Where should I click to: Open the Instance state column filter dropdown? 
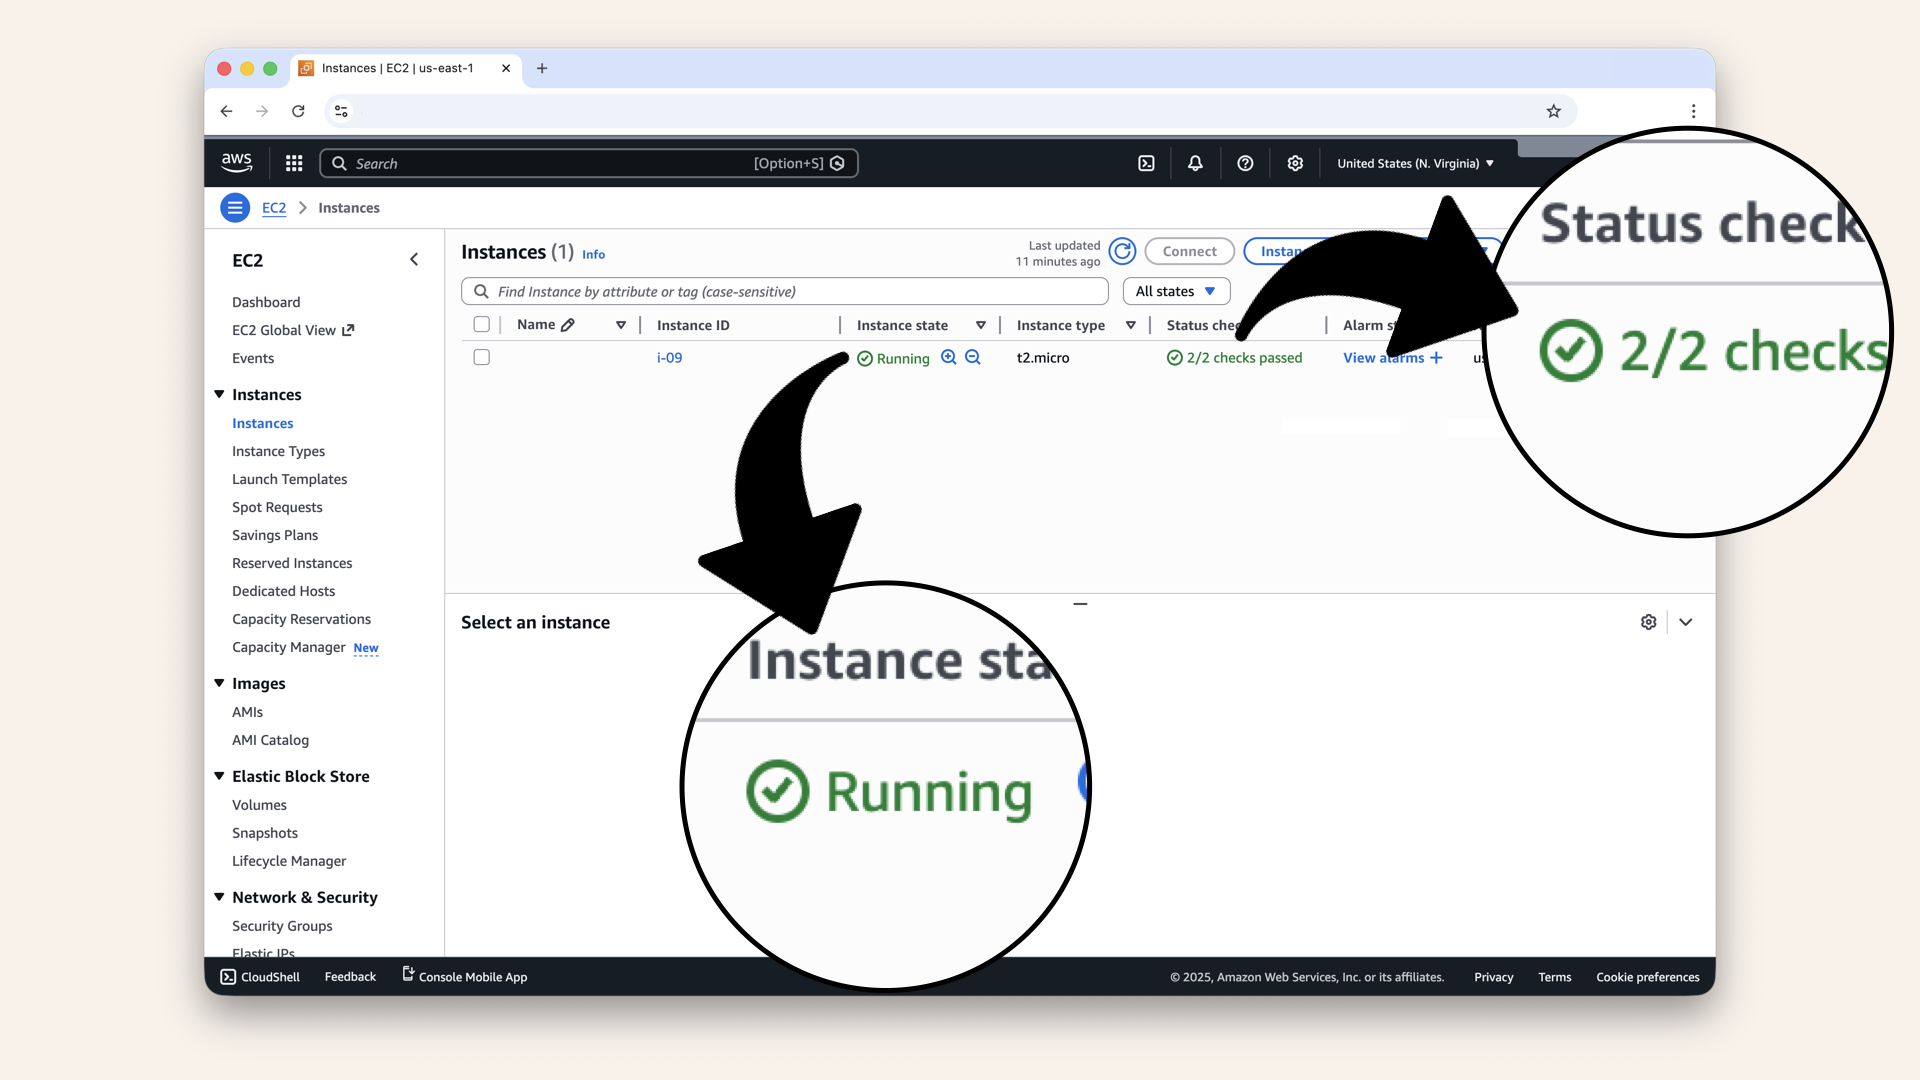coord(981,324)
